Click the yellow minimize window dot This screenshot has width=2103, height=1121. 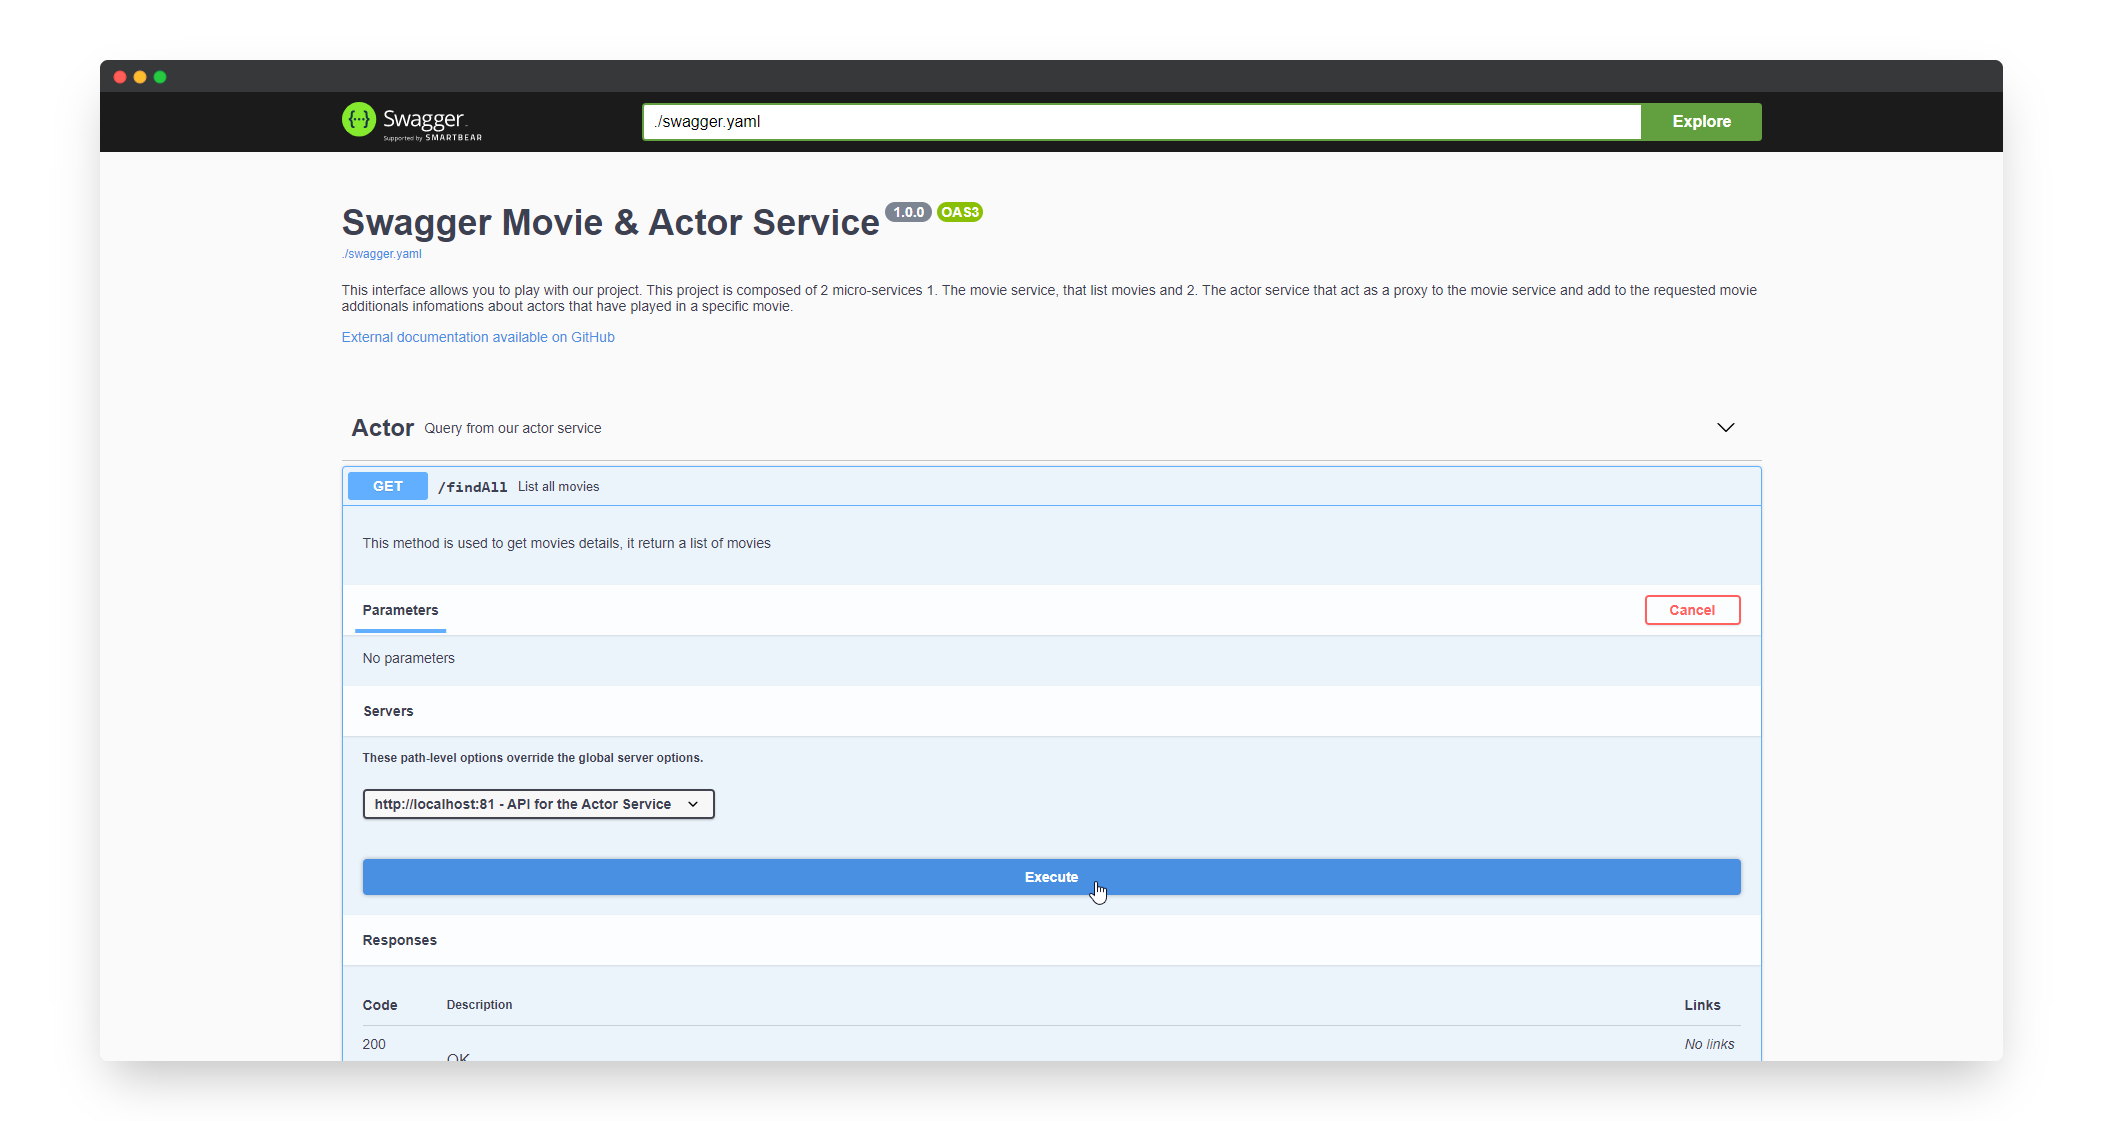click(x=140, y=77)
